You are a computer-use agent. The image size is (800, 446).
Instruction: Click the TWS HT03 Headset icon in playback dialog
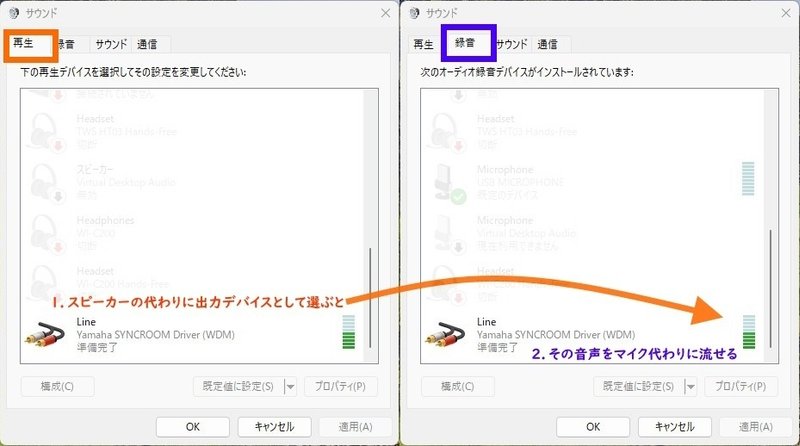coord(46,132)
